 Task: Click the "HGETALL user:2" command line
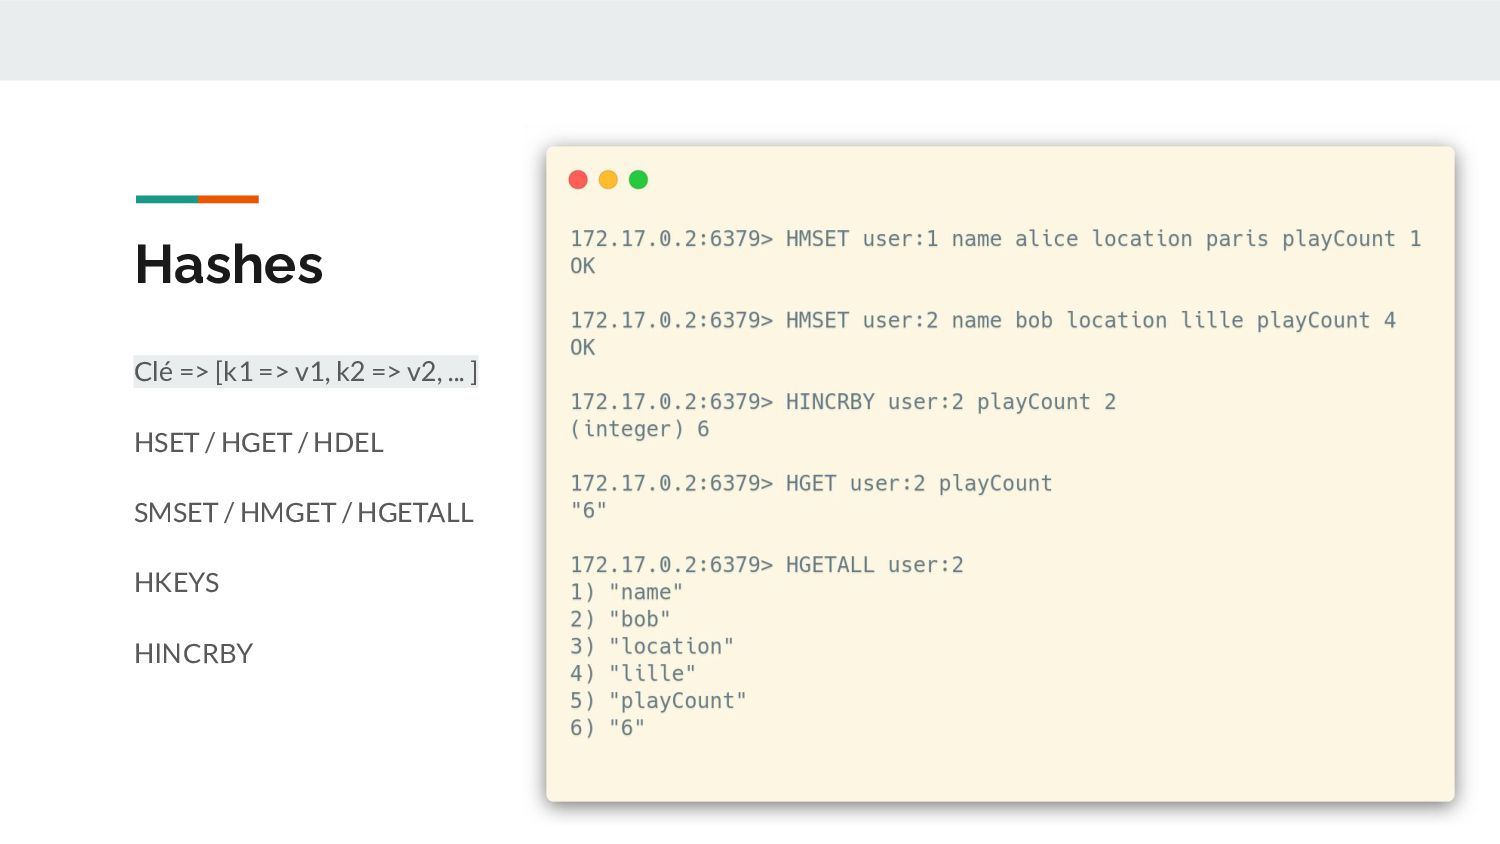[766, 565]
